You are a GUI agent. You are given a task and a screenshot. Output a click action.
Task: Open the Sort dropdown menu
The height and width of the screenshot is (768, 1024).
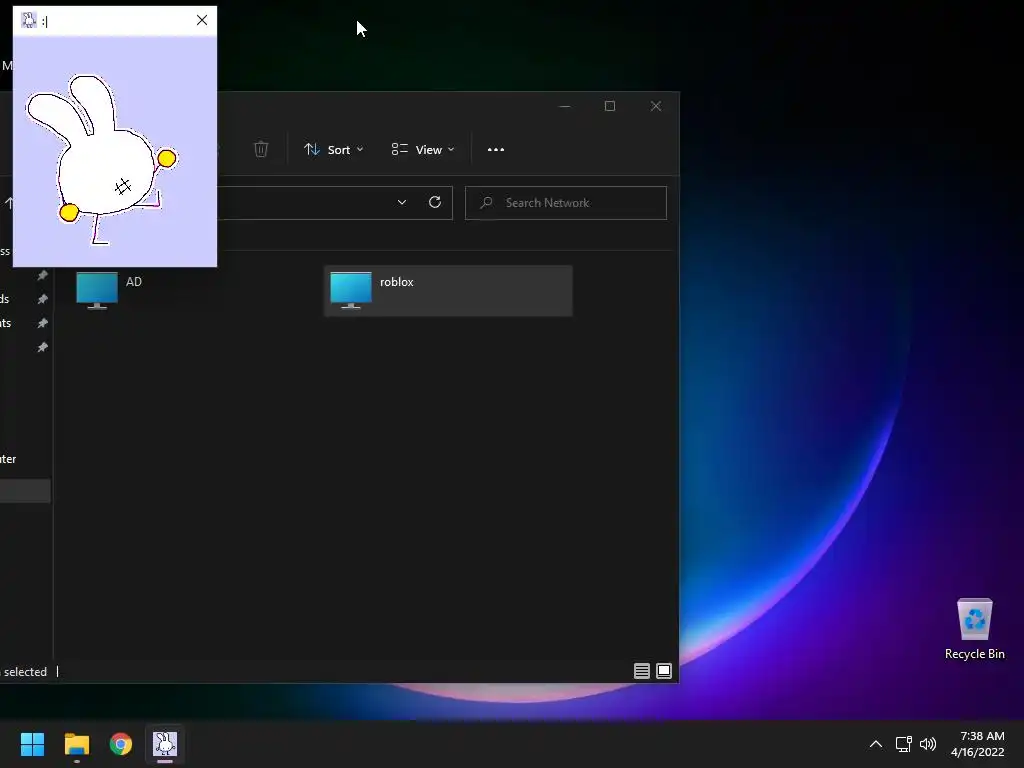click(334, 150)
